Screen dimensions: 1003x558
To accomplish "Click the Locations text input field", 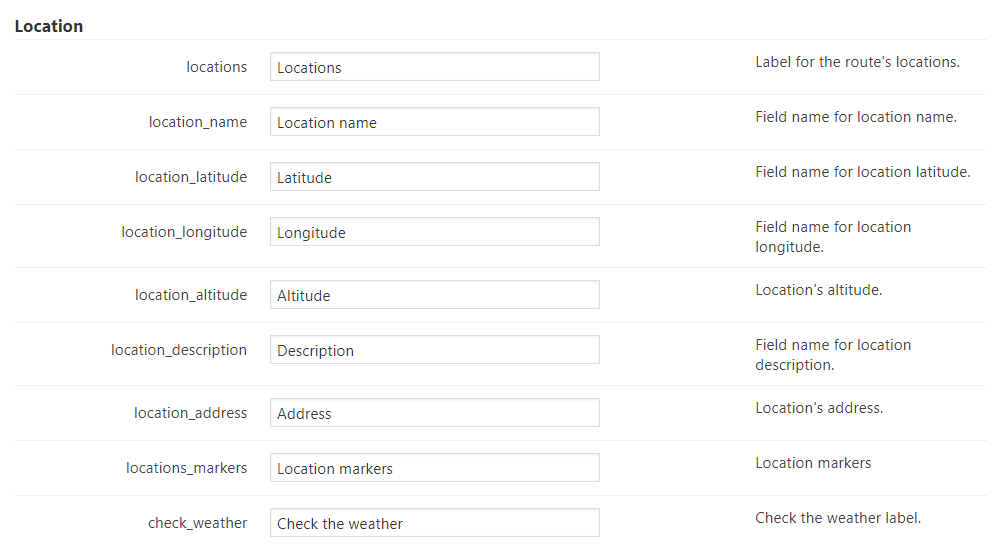I will point(434,67).
